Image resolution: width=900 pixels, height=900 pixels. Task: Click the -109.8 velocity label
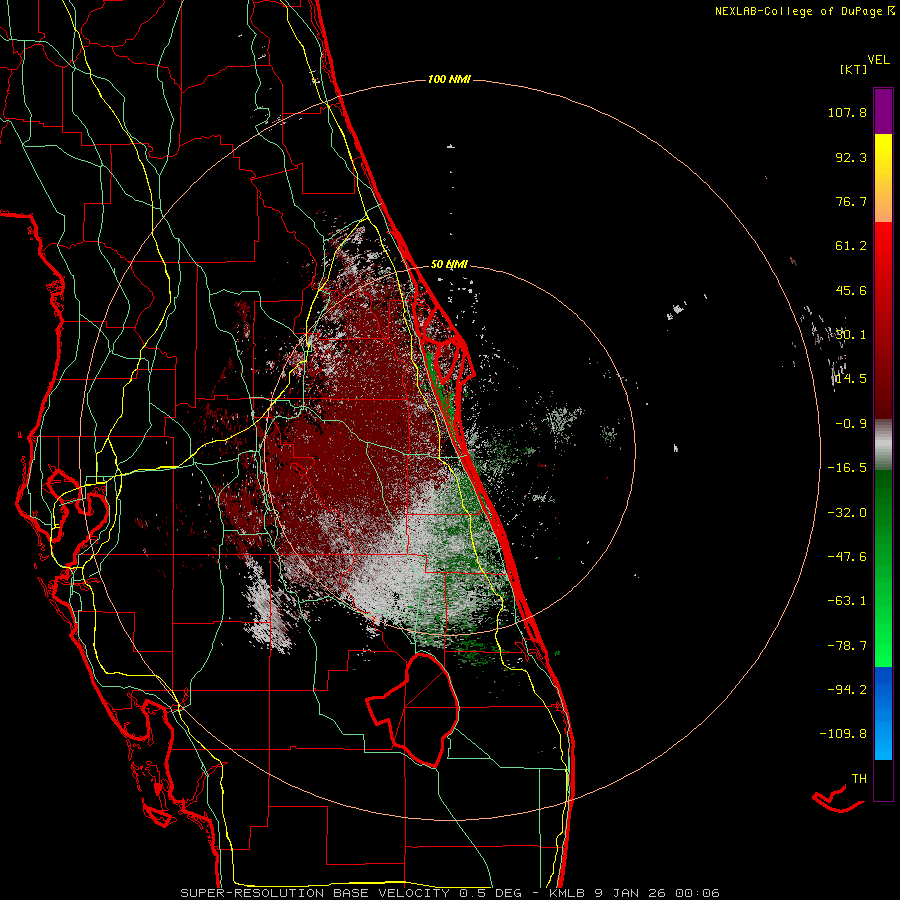(843, 734)
